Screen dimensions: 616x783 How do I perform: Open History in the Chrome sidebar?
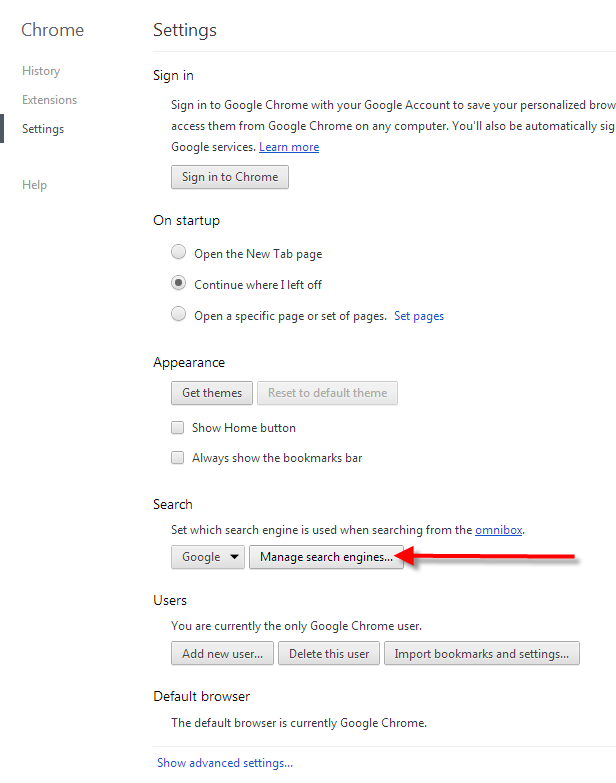41,71
